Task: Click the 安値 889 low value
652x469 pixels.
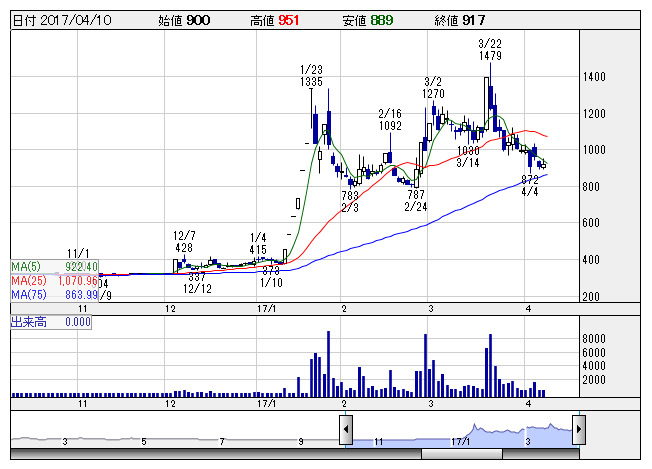Action: tap(368, 20)
